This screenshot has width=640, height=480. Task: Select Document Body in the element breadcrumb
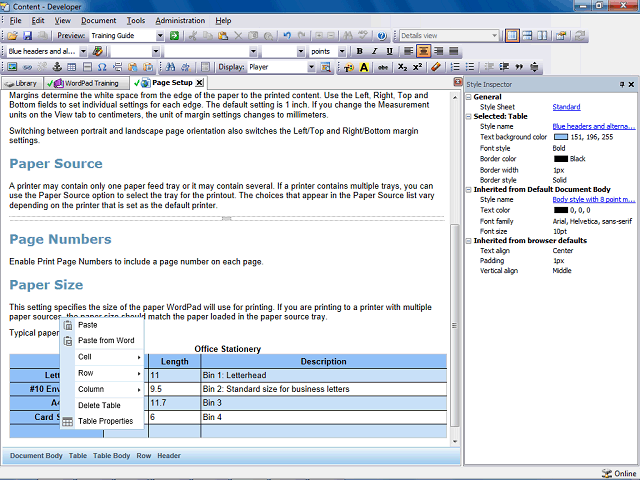click(x=36, y=456)
